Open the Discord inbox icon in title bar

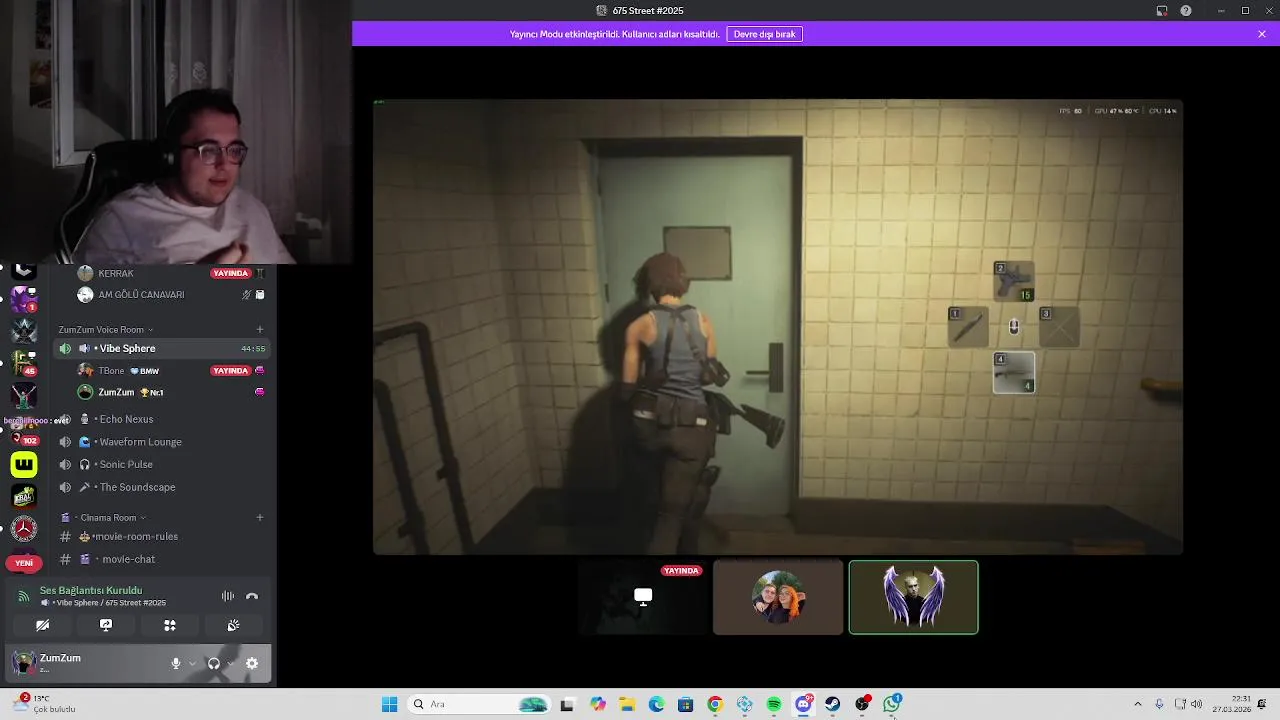(1162, 10)
